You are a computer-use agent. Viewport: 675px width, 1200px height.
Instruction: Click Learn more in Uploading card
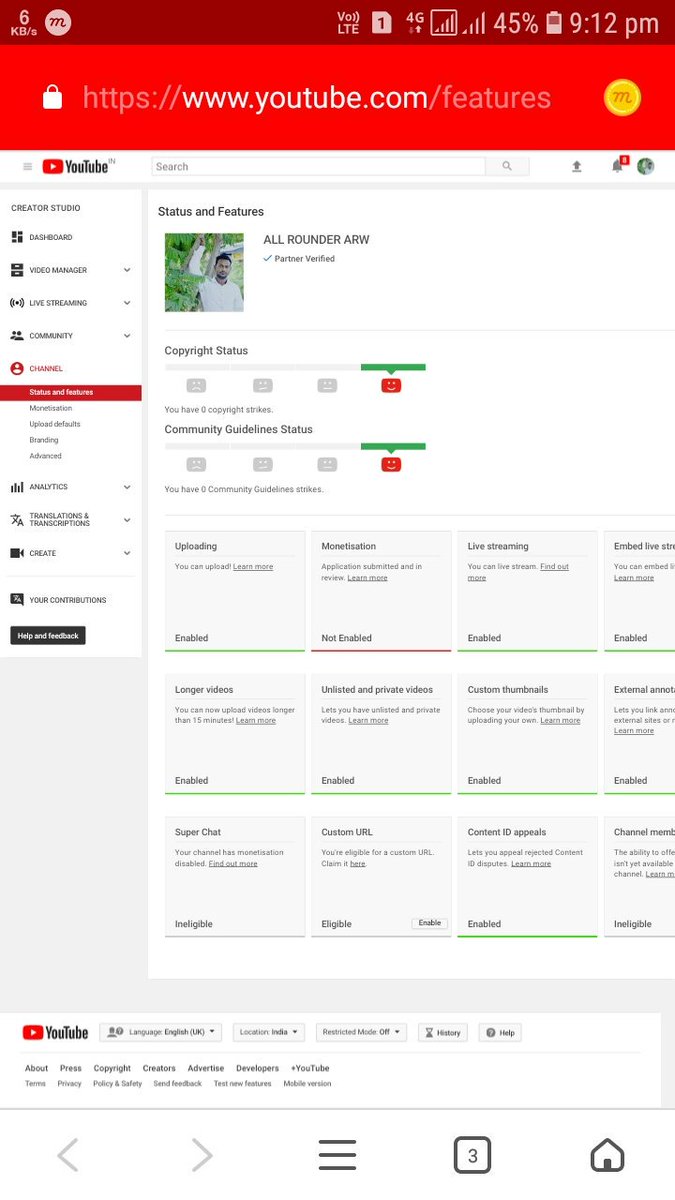253,567
